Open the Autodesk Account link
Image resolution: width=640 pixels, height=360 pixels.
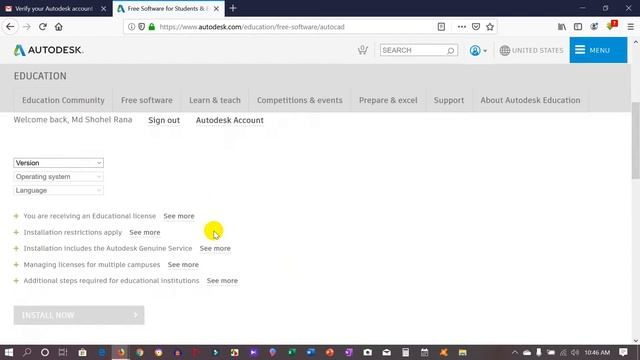tap(230, 120)
